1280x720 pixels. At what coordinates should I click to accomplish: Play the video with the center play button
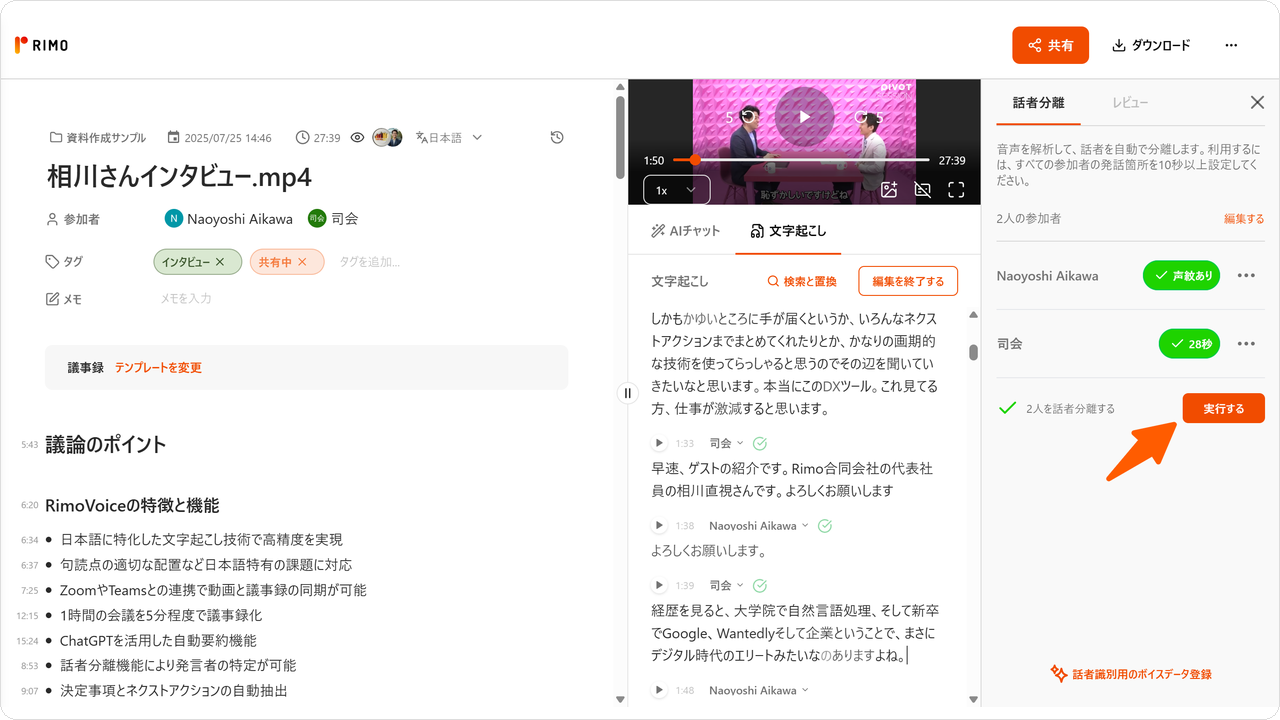(x=804, y=116)
